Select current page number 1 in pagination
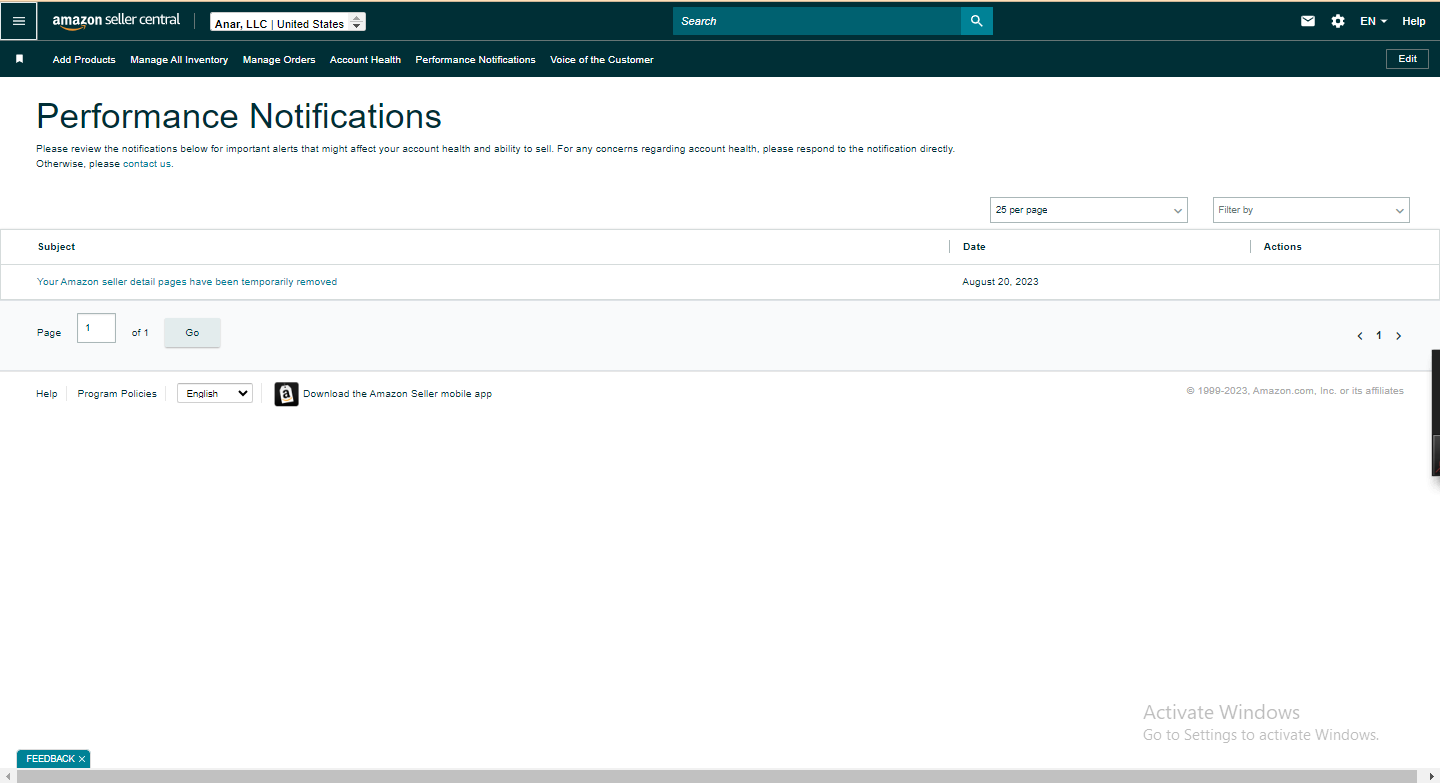This screenshot has width=1440, height=783. pos(1379,336)
